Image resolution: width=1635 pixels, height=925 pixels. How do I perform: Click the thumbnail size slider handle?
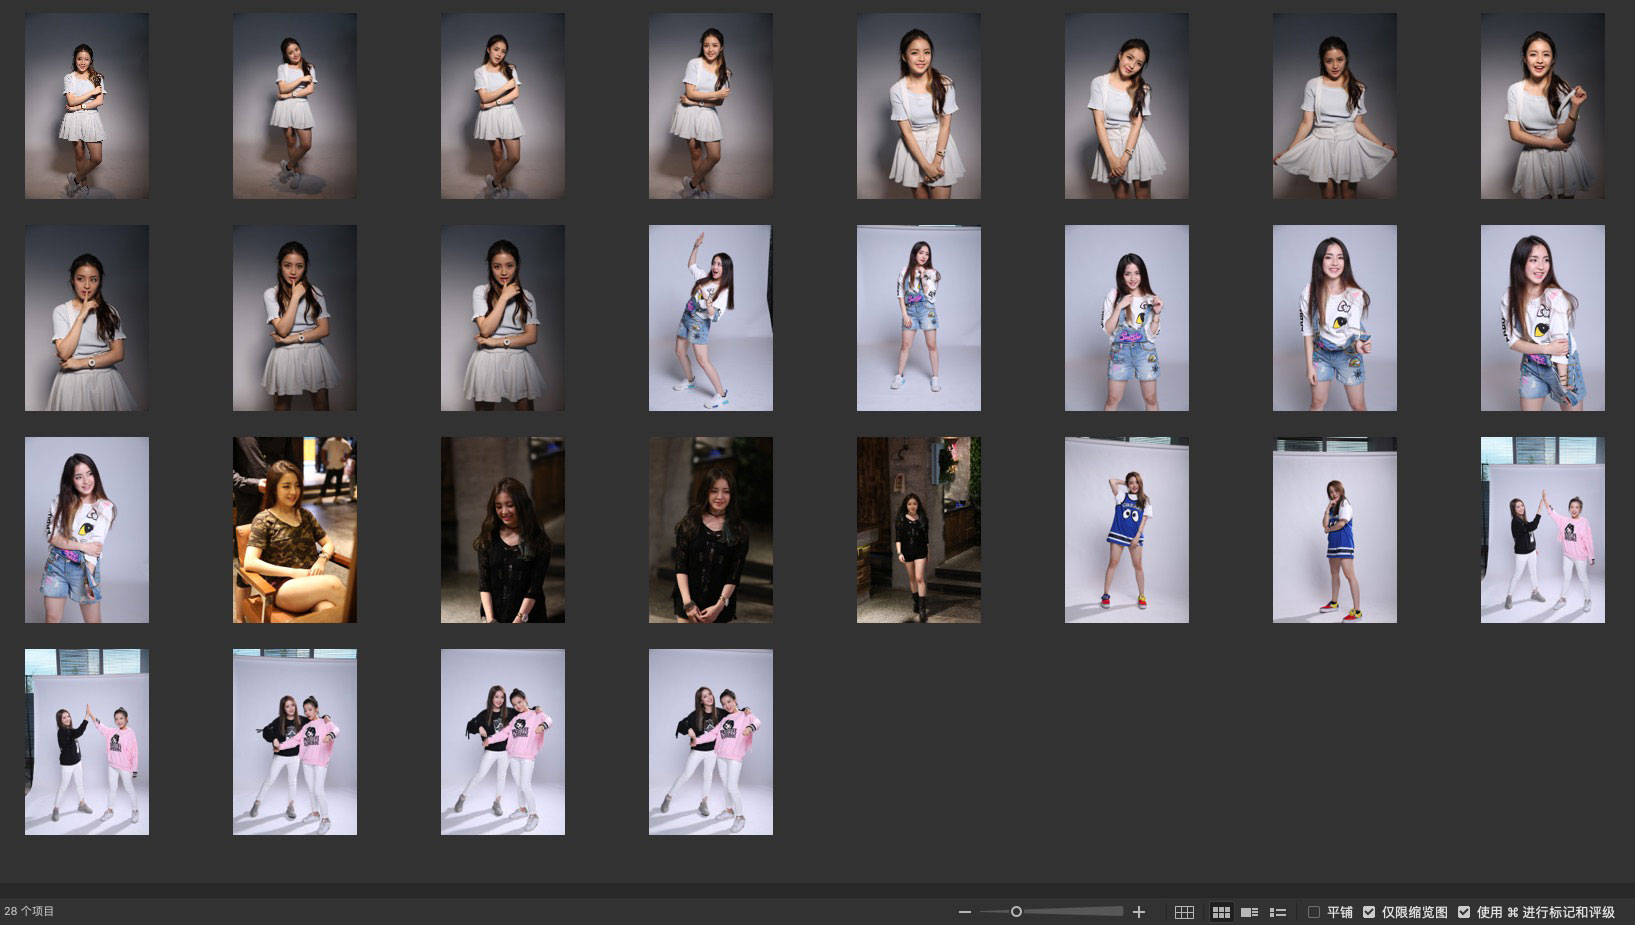point(1016,912)
